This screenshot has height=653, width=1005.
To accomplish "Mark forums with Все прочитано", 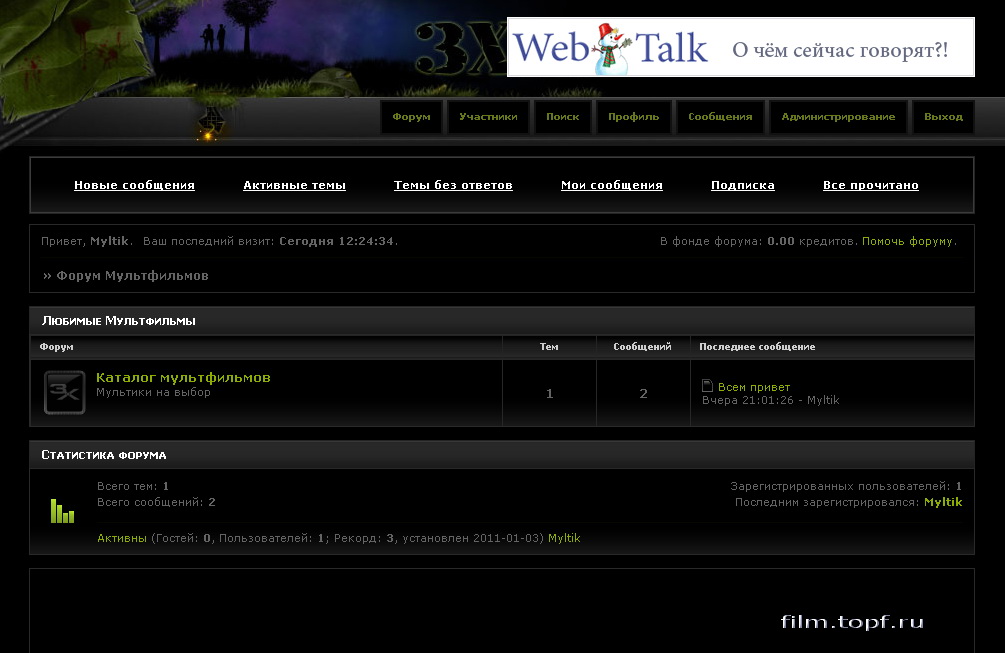I will (870, 185).
